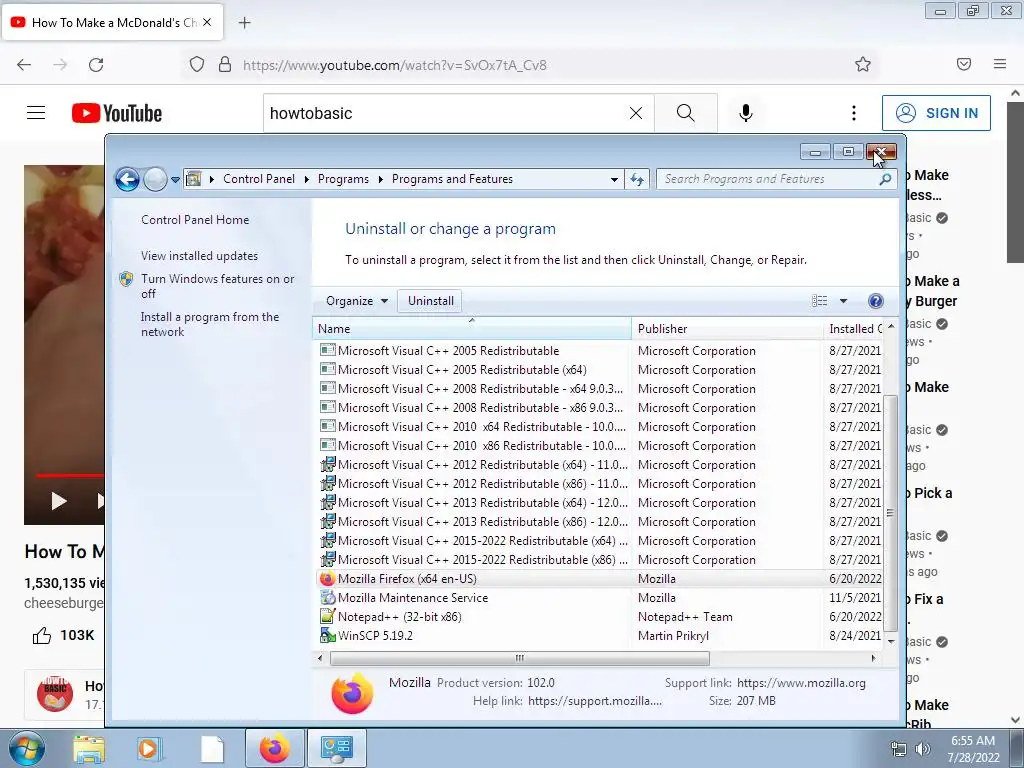The width and height of the screenshot is (1024, 768).
Task: Select Microsoft Visual C++ 2005 Redistributable (x64) row
Action: pyautogui.click(x=600, y=370)
